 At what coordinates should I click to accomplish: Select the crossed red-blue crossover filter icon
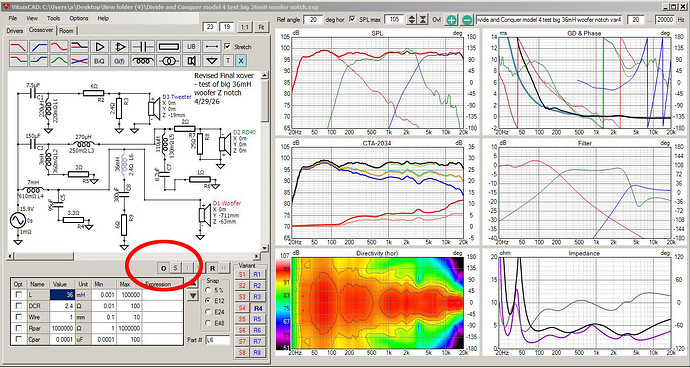coord(79,61)
